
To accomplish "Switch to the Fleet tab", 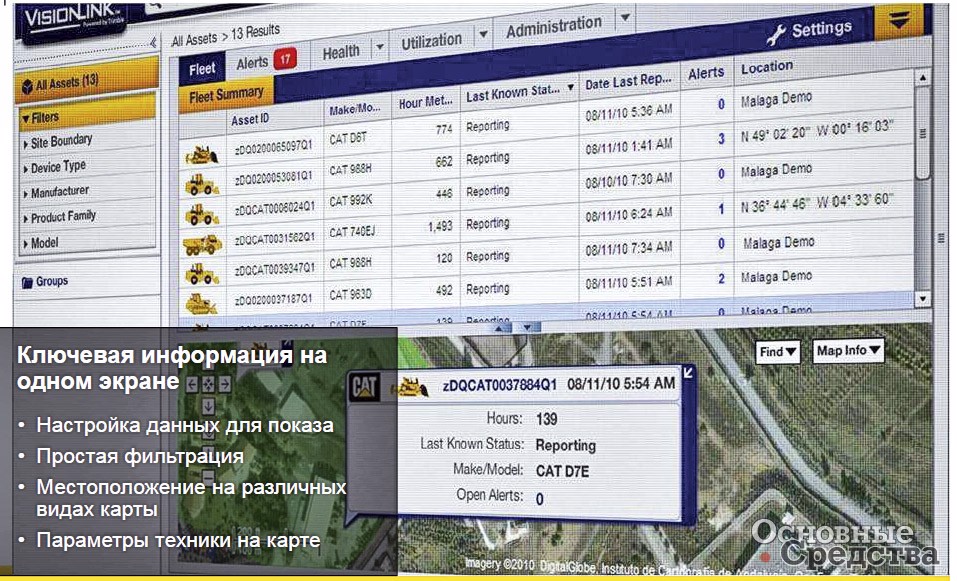I will (x=202, y=69).
